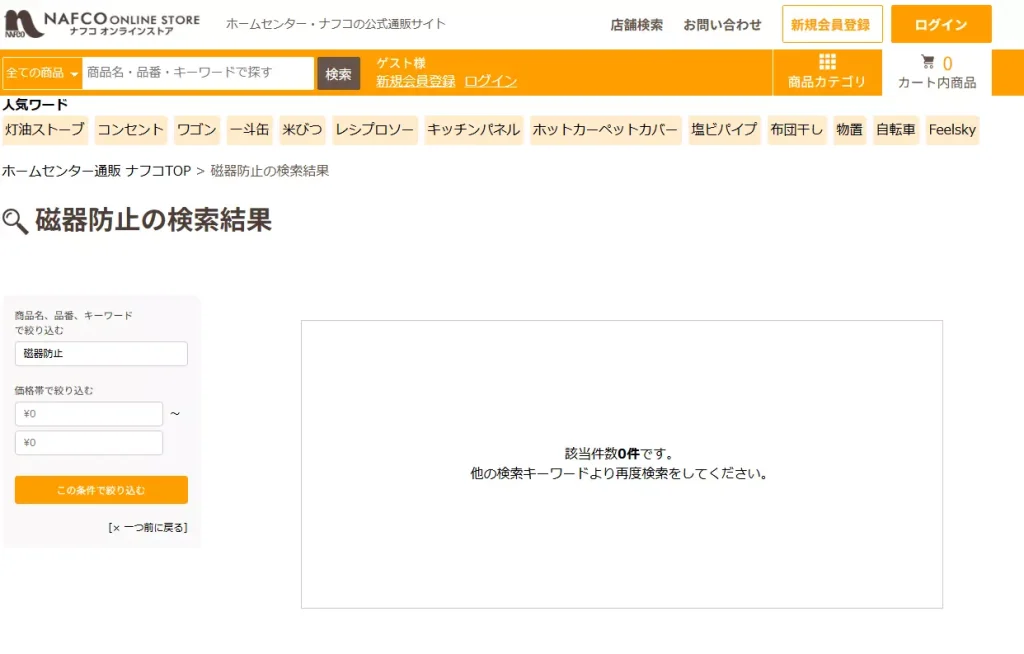The image size is (1024, 654).
Task: Follow the ログイン link under ゲスト様
Action: (x=490, y=81)
